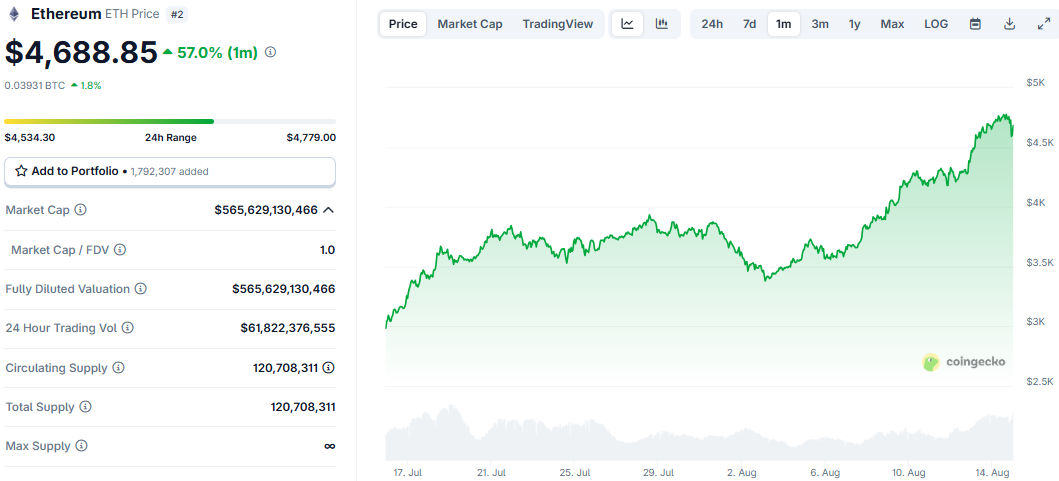
Task: Click the $4,534.30 24h low value
Action: pyautogui.click(x=30, y=138)
